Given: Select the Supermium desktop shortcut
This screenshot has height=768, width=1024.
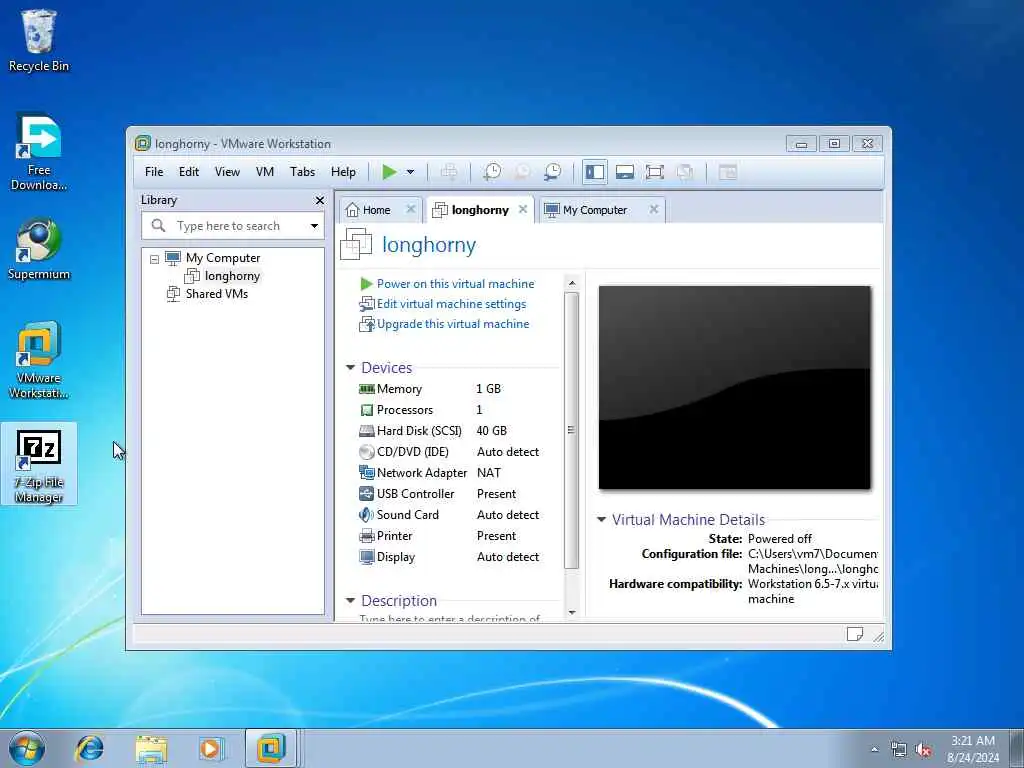Looking at the screenshot, I should (x=39, y=249).
